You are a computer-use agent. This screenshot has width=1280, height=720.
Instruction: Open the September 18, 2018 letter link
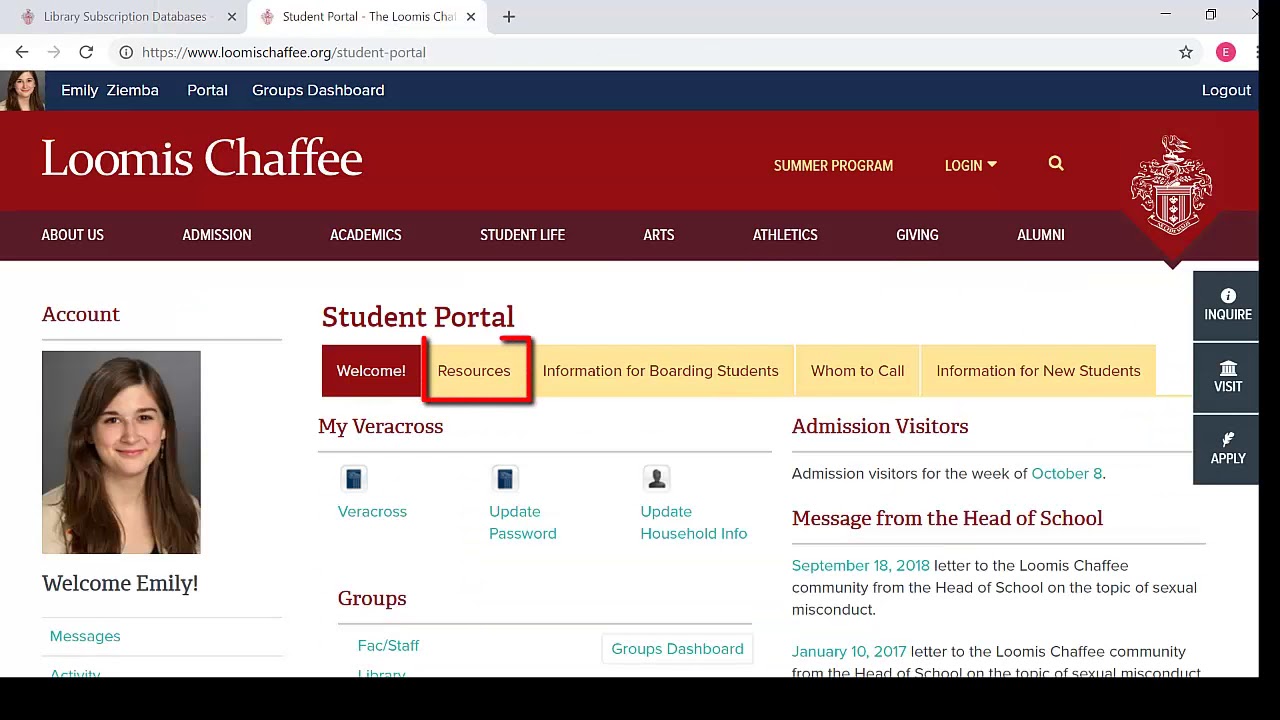[x=861, y=566]
